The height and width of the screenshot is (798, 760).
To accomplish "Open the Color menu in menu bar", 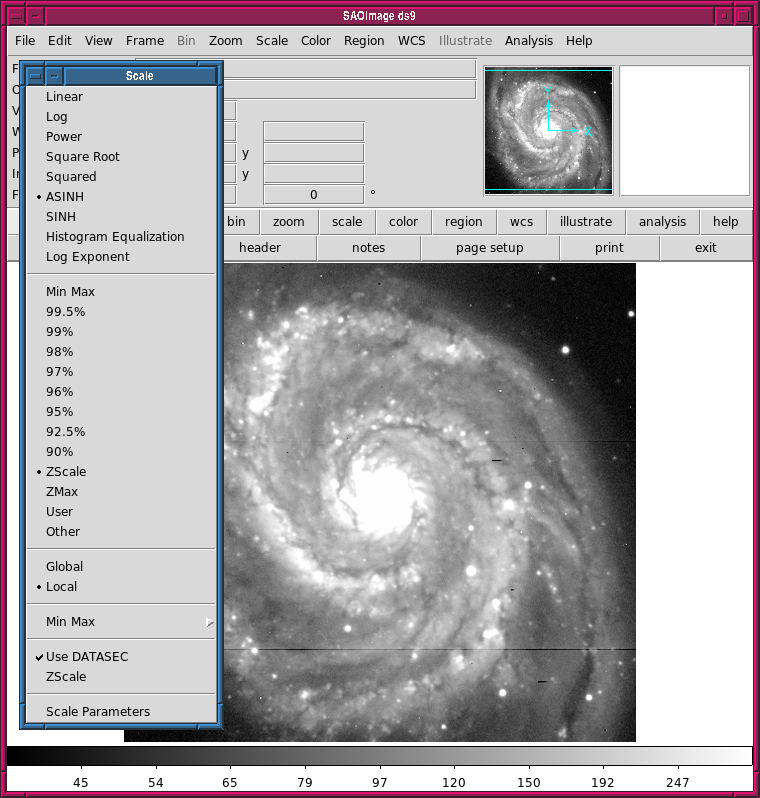I will tap(316, 41).
